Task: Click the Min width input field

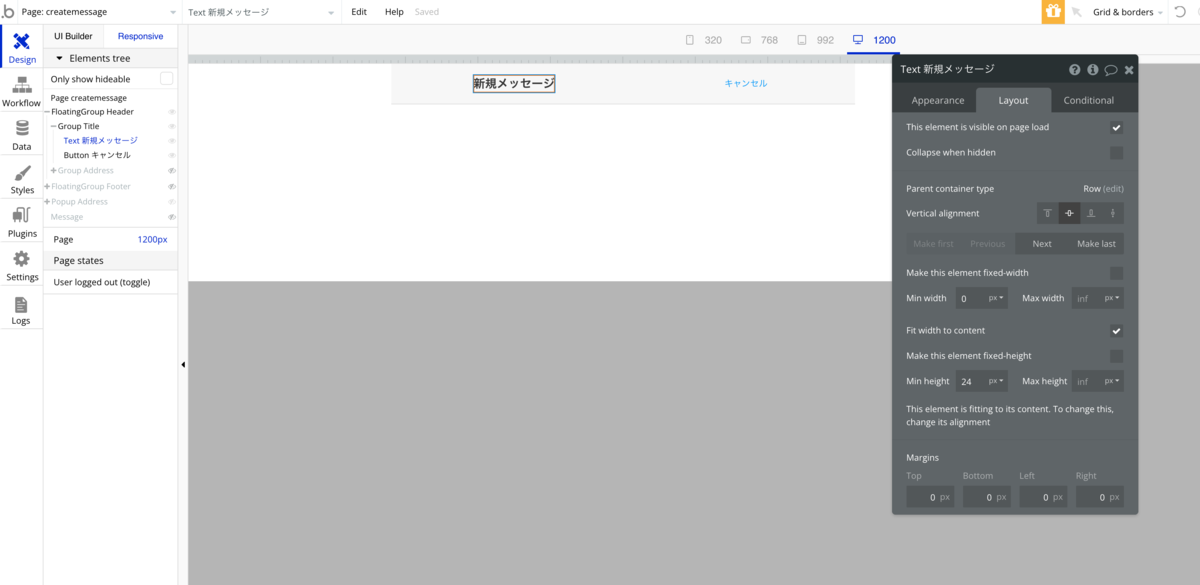Action: click(970, 298)
